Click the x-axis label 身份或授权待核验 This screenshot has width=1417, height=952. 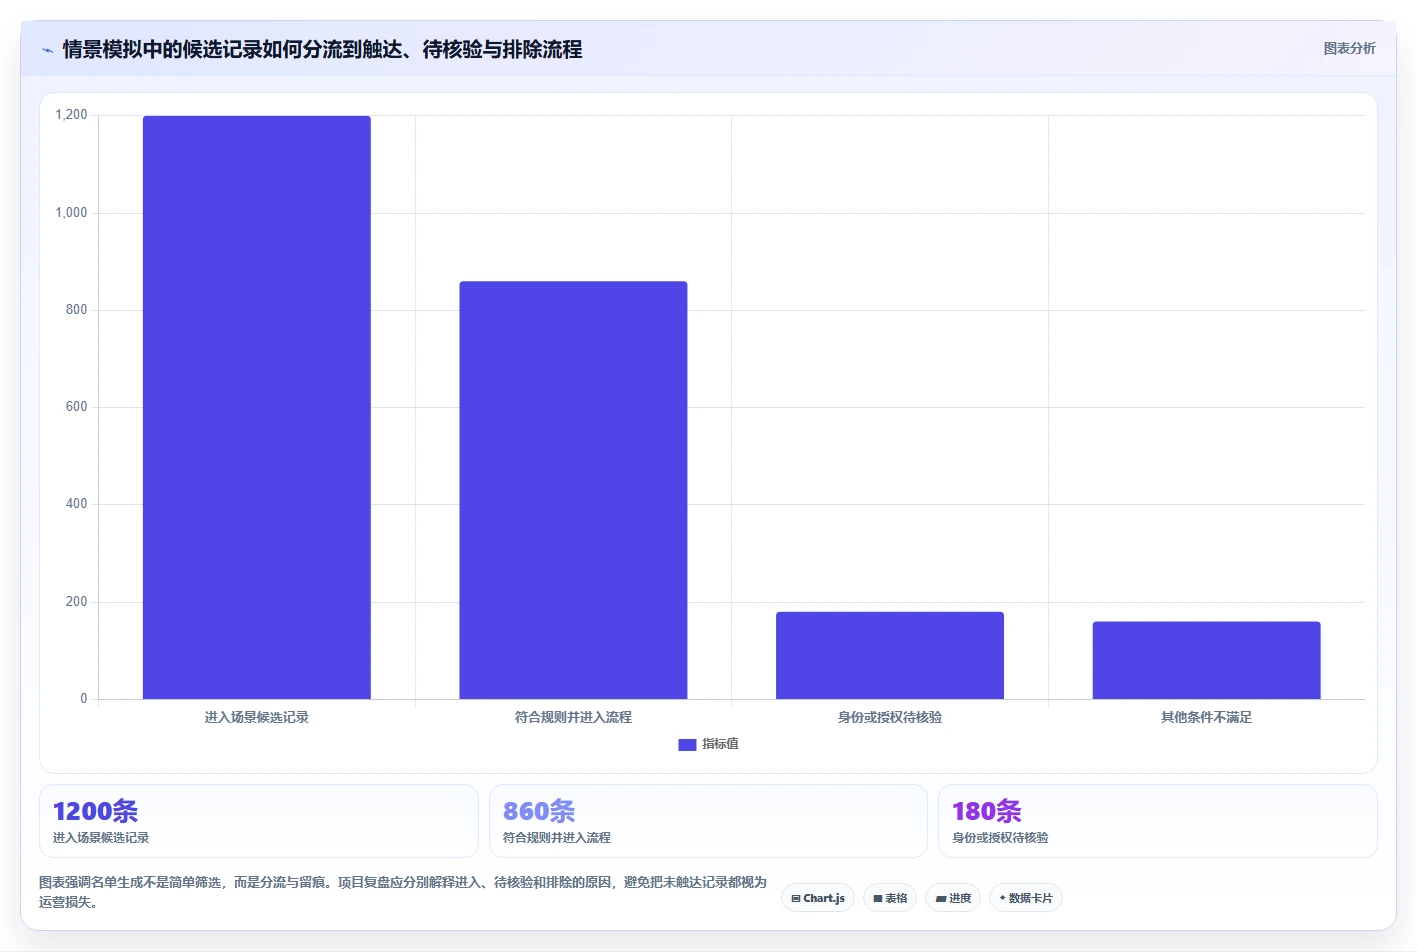coord(890,717)
